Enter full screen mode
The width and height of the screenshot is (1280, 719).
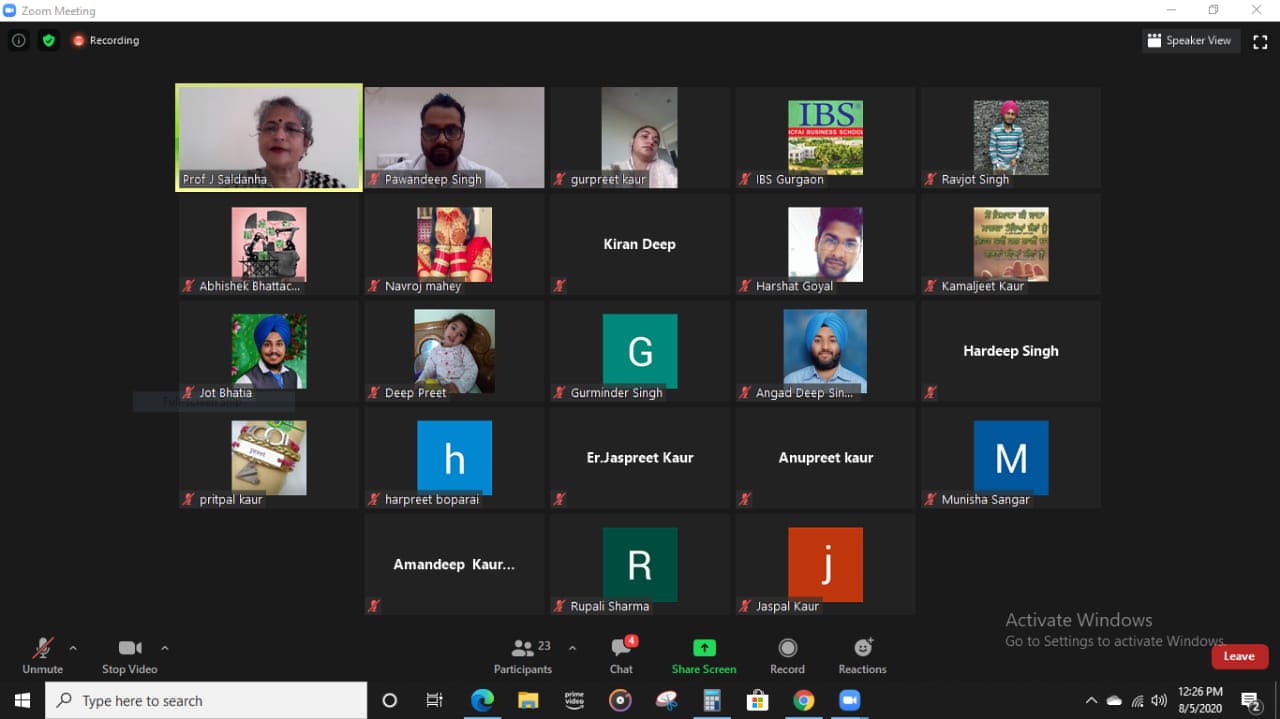pyautogui.click(x=1260, y=41)
